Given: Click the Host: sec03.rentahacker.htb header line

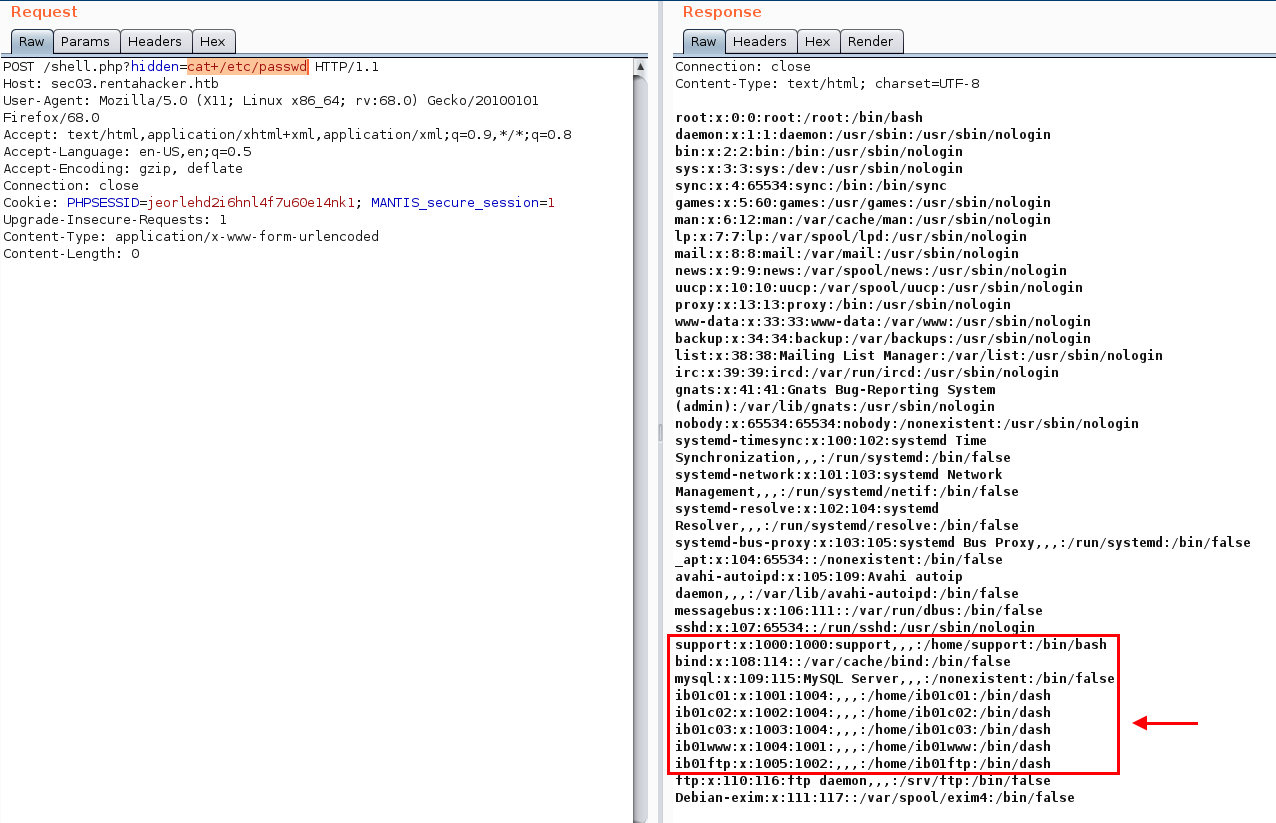Looking at the screenshot, I should [x=111, y=84].
